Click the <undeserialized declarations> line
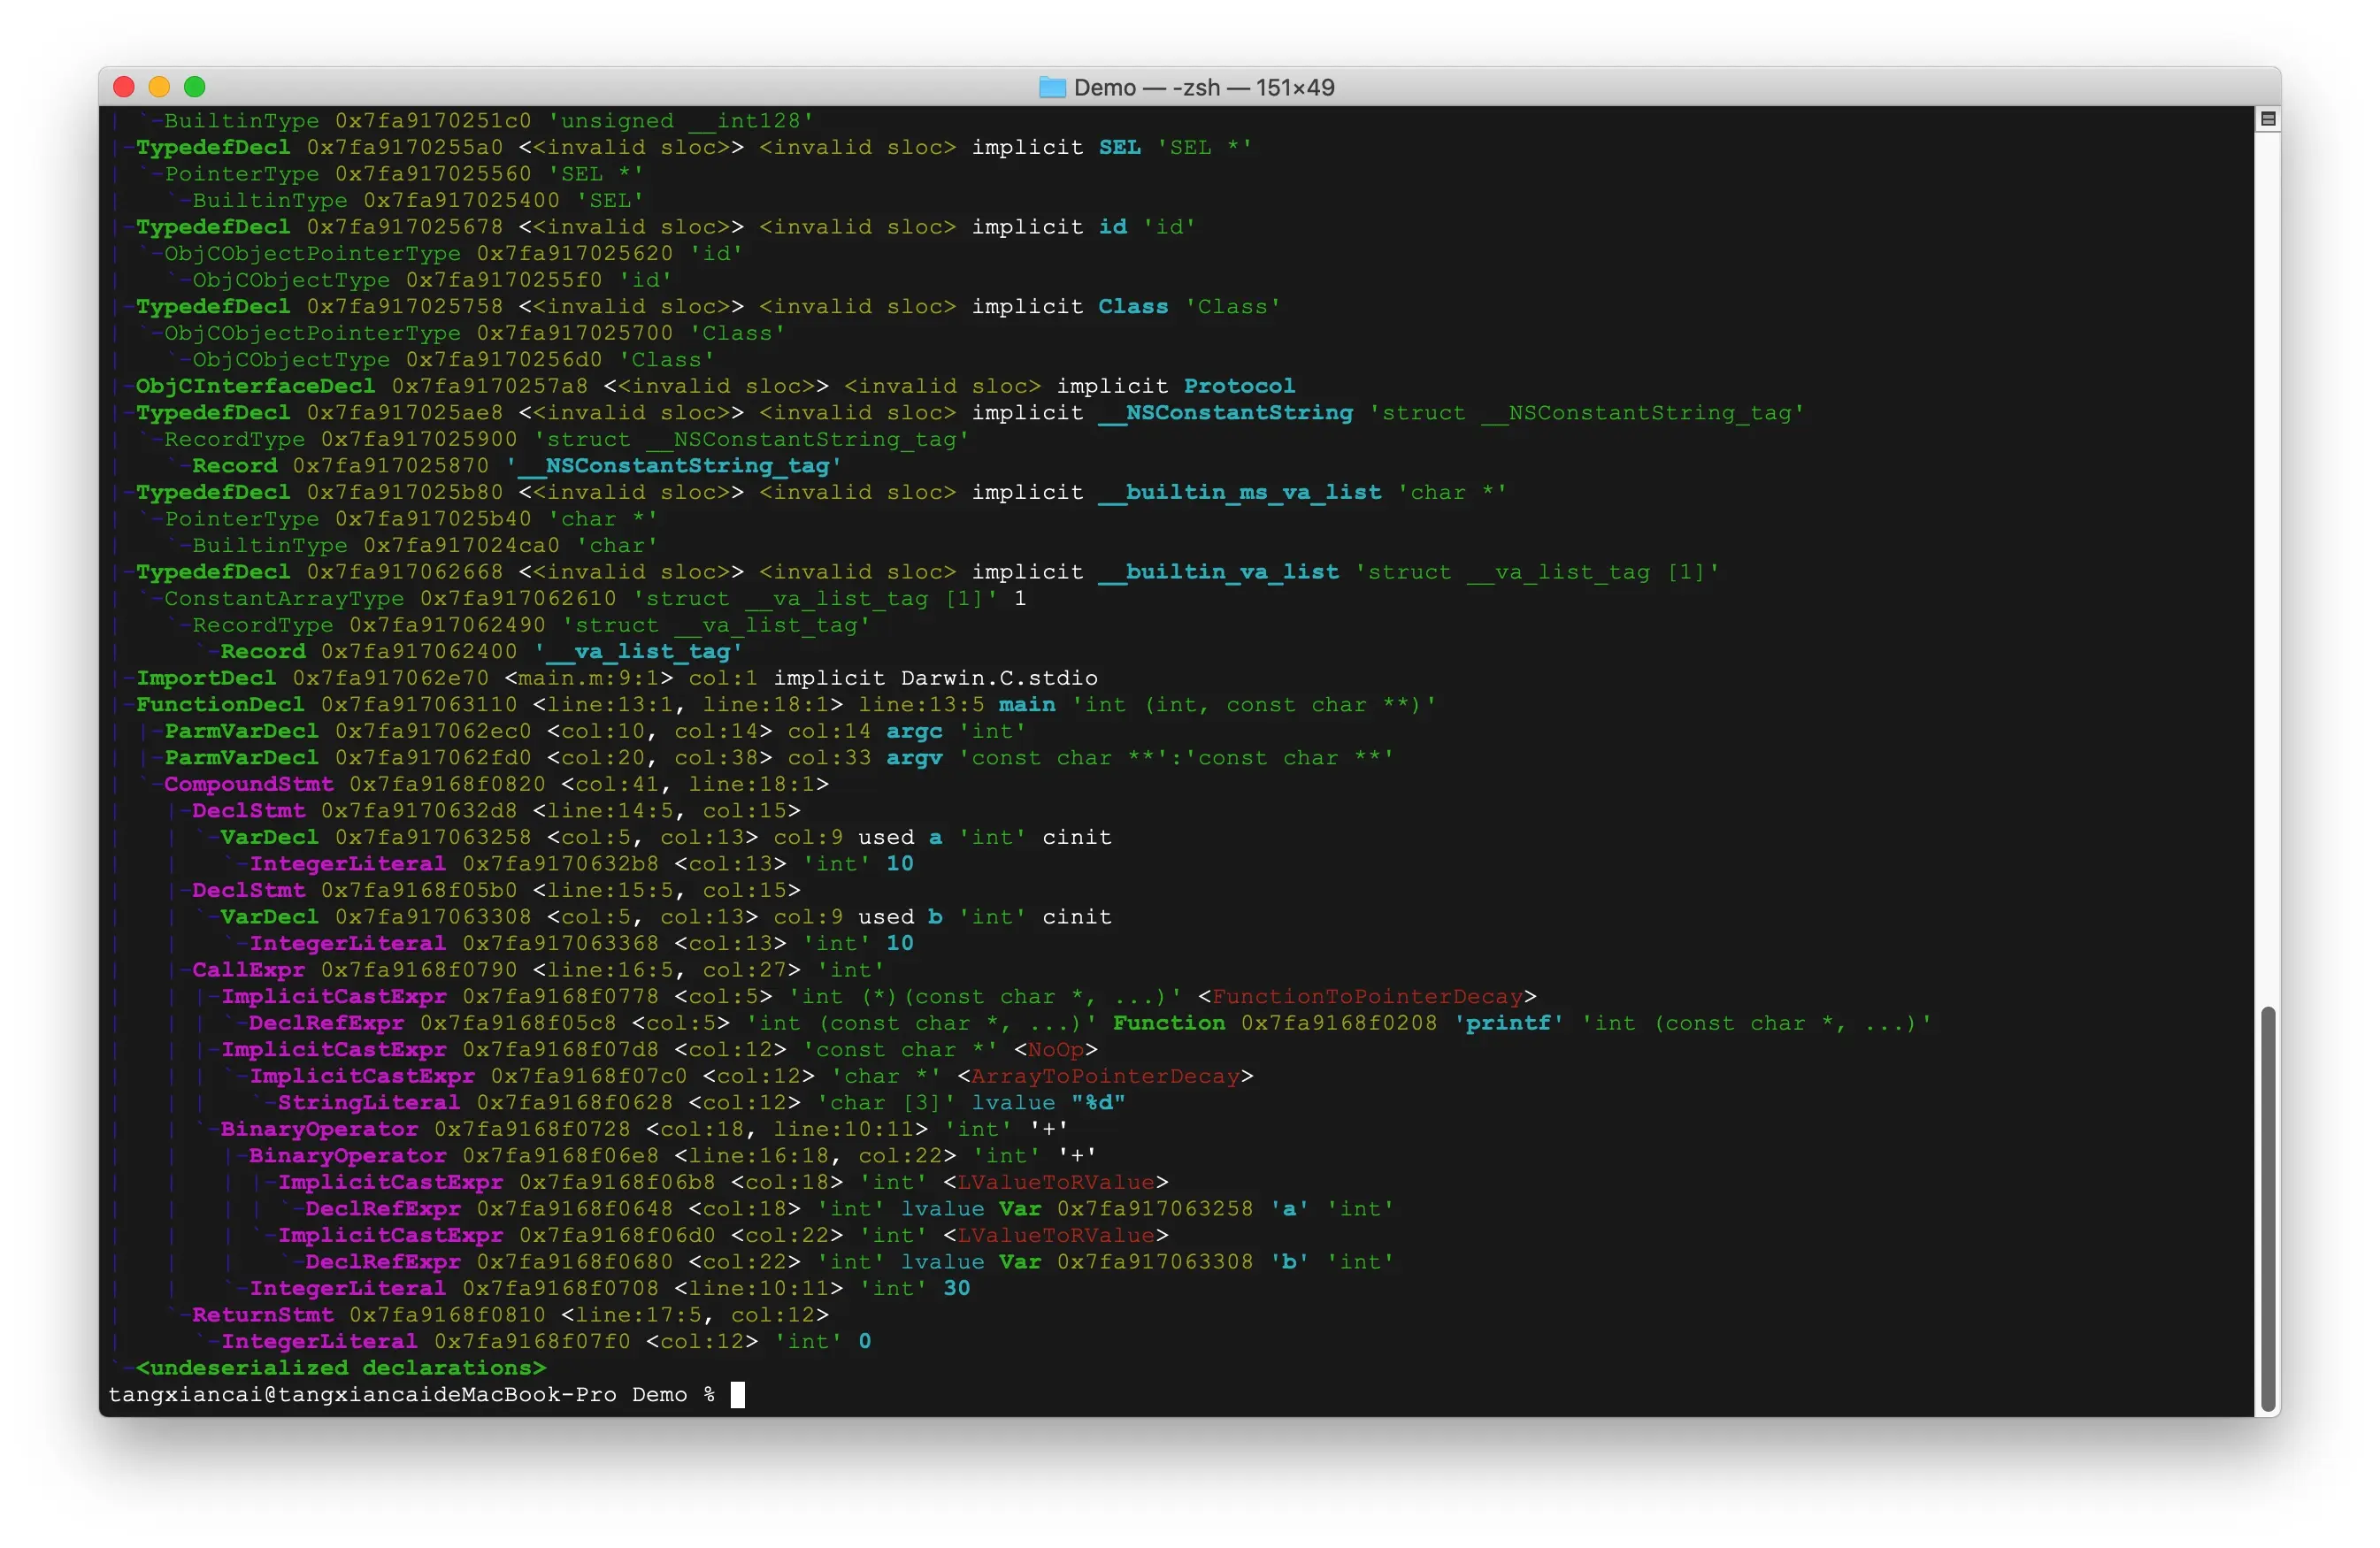Screen dimensions: 2380x1548 [x=340, y=1368]
